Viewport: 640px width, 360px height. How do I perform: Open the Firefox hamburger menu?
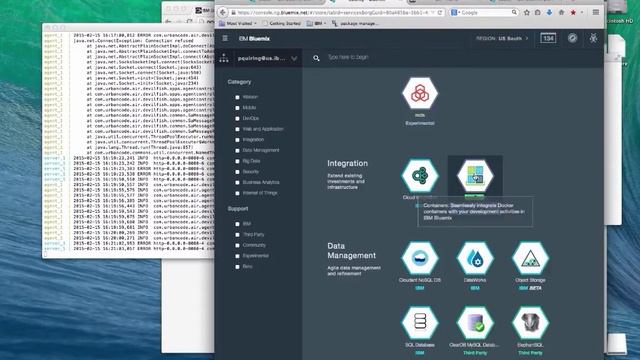[x=596, y=12]
